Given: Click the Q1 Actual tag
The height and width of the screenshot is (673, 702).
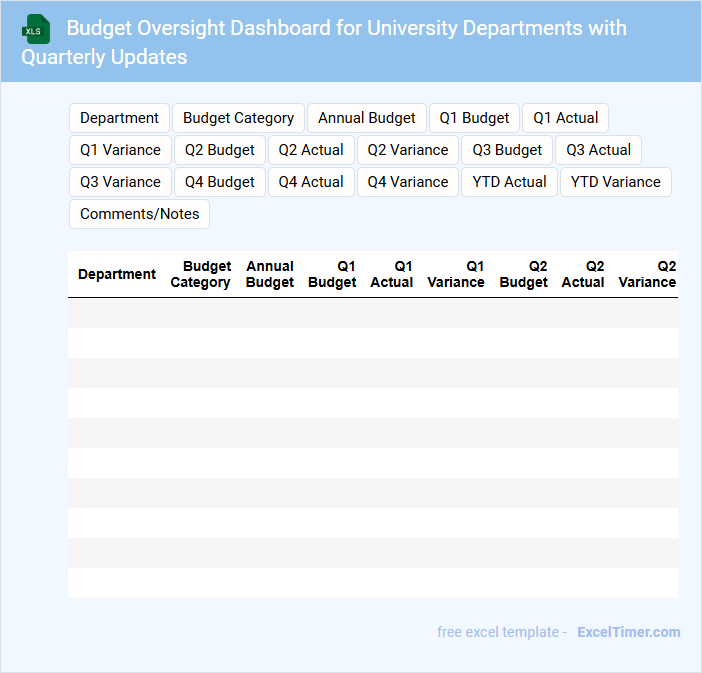Looking at the screenshot, I should pyautogui.click(x=565, y=118).
